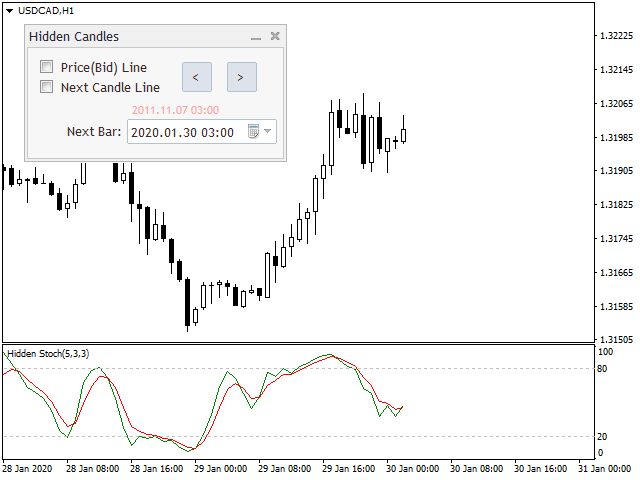The image size is (640, 480).
Task: Click the pink 2011.11.07 03:00 date text
Action: pyautogui.click(x=176, y=110)
